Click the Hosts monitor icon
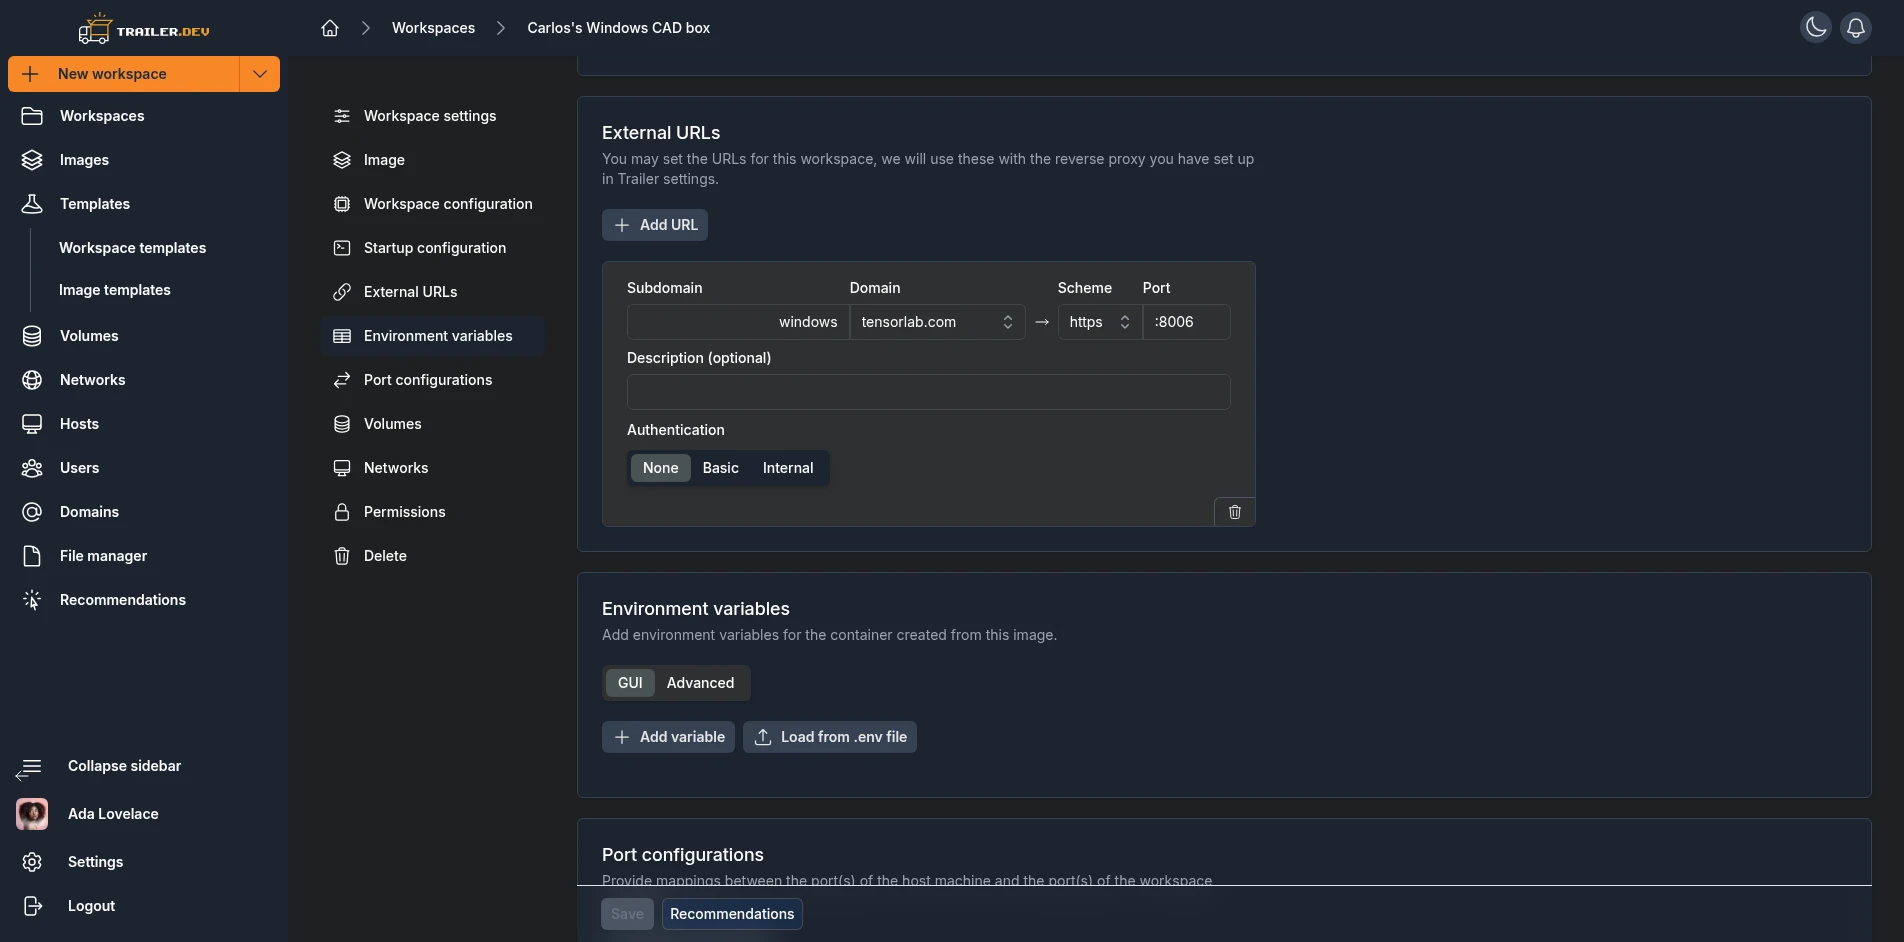The width and height of the screenshot is (1904, 942). (x=32, y=424)
